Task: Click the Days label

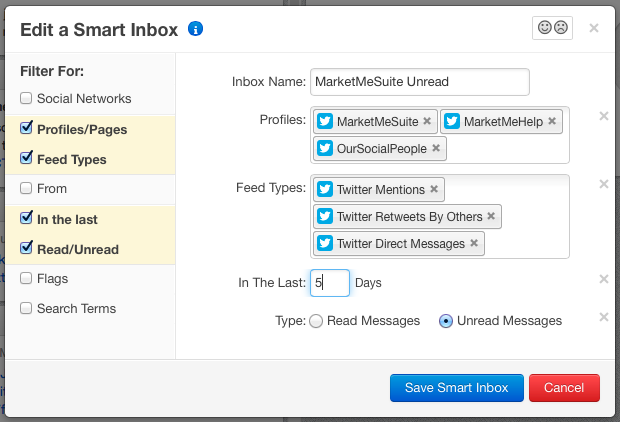Action: [x=368, y=283]
